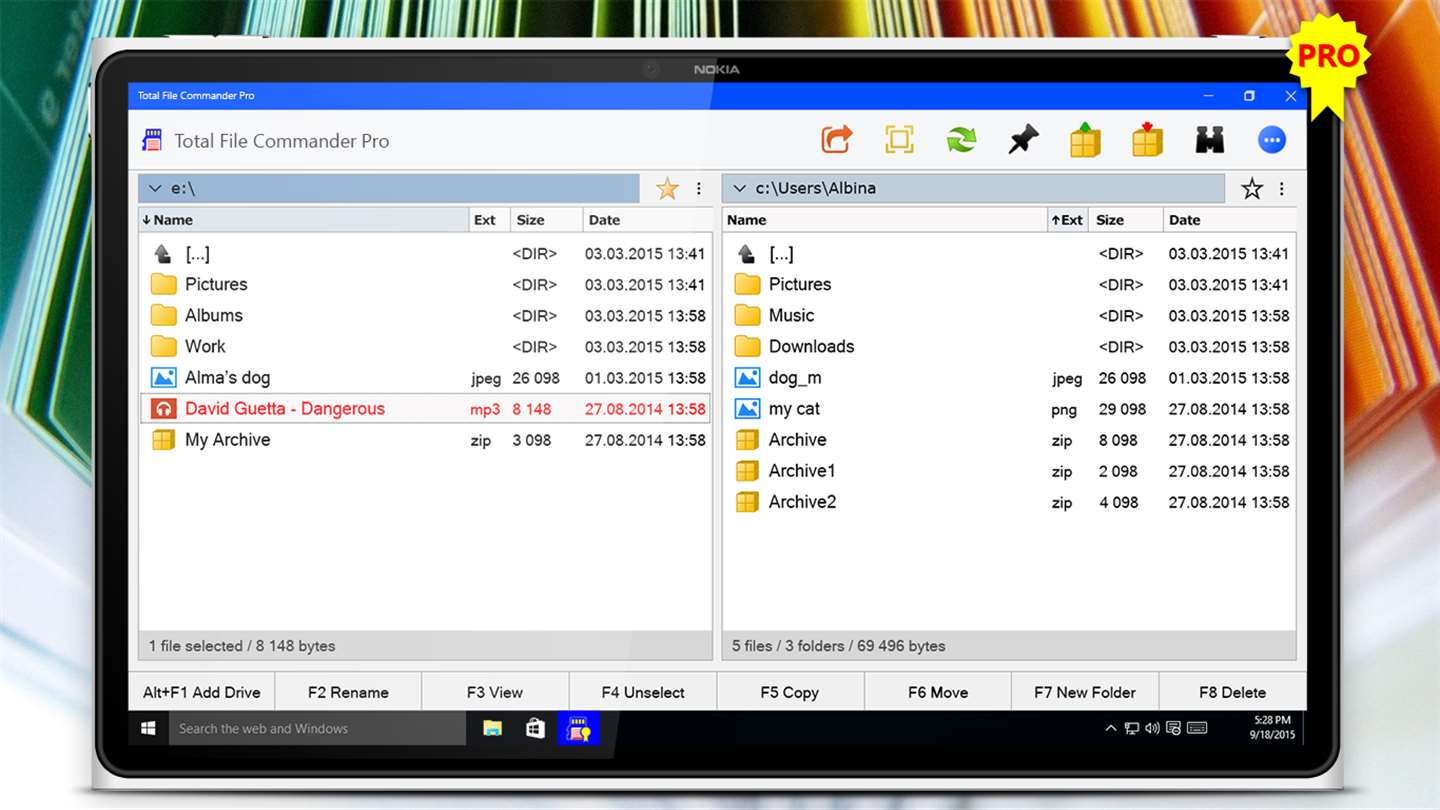Click the F8 Delete button

(x=1233, y=692)
